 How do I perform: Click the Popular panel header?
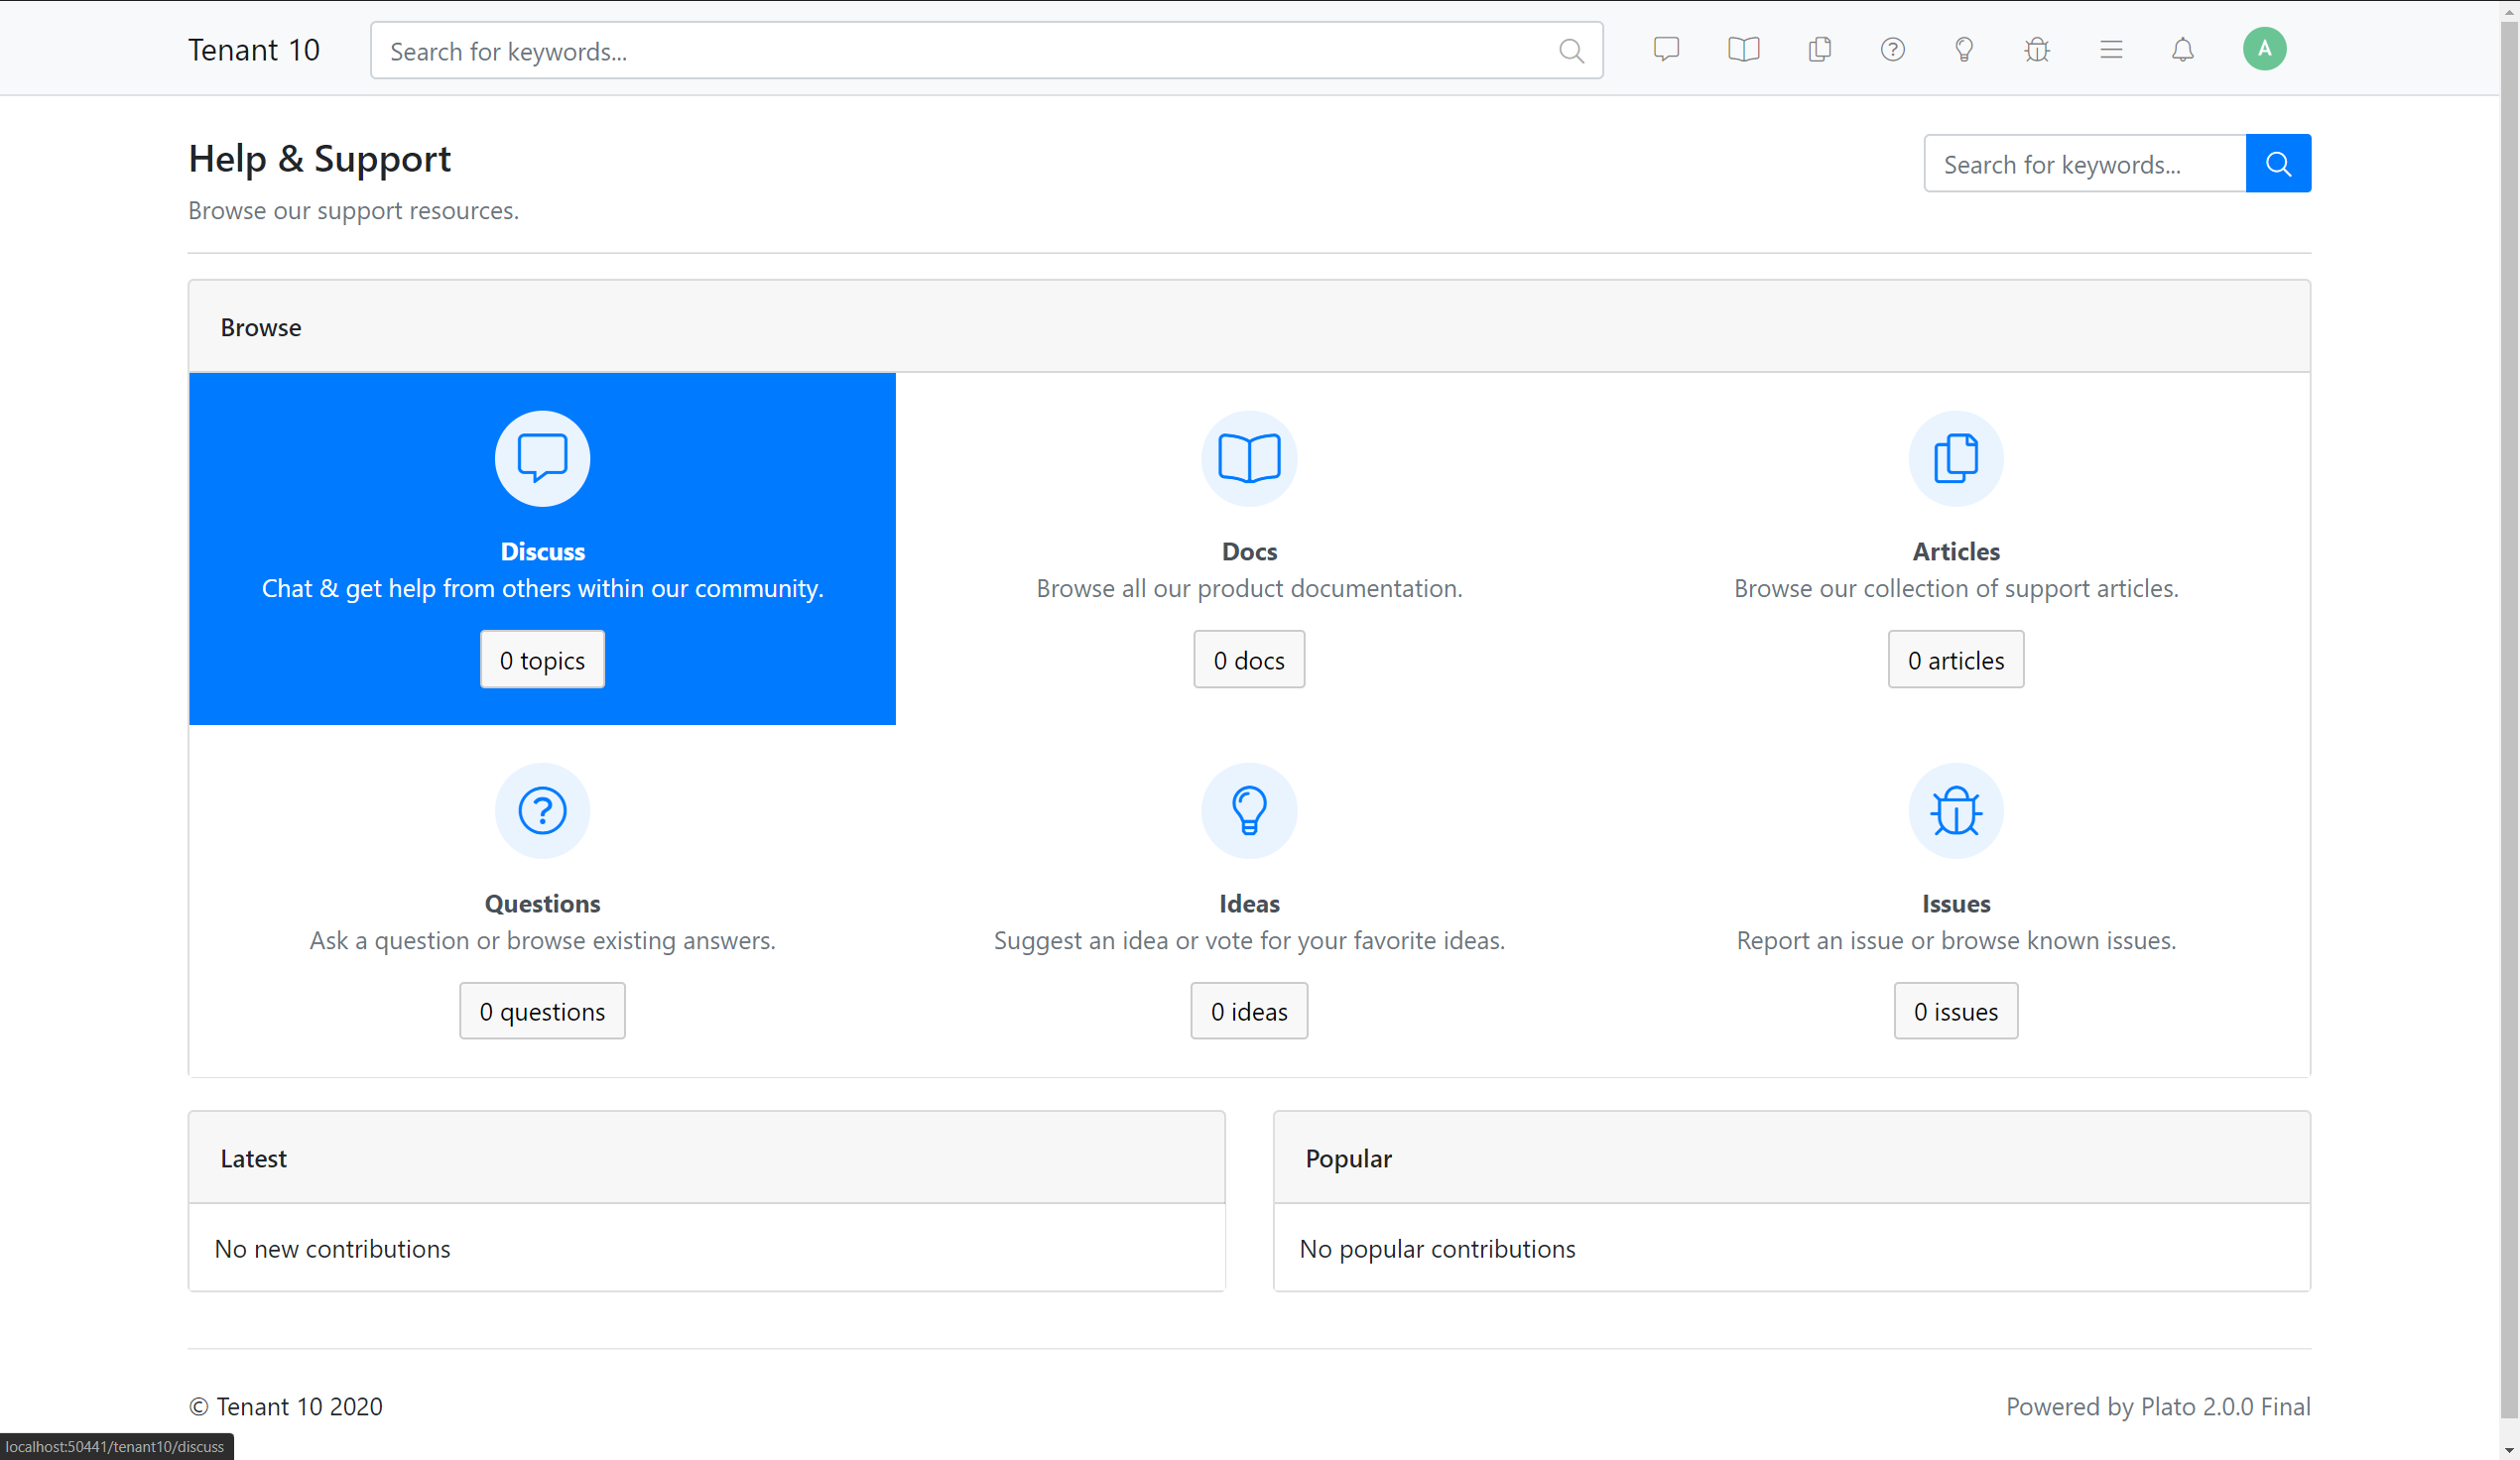pyautogui.click(x=1791, y=1158)
